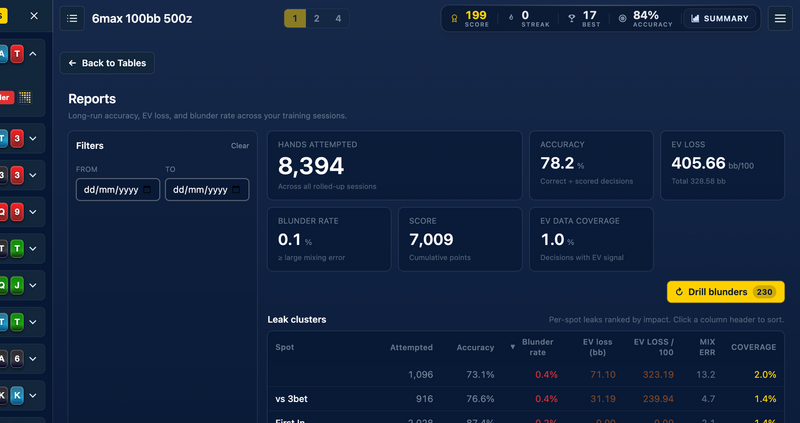This screenshot has height=423, width=800.
Task: Sort by Blunder rate column header
Action: (537, 347)
